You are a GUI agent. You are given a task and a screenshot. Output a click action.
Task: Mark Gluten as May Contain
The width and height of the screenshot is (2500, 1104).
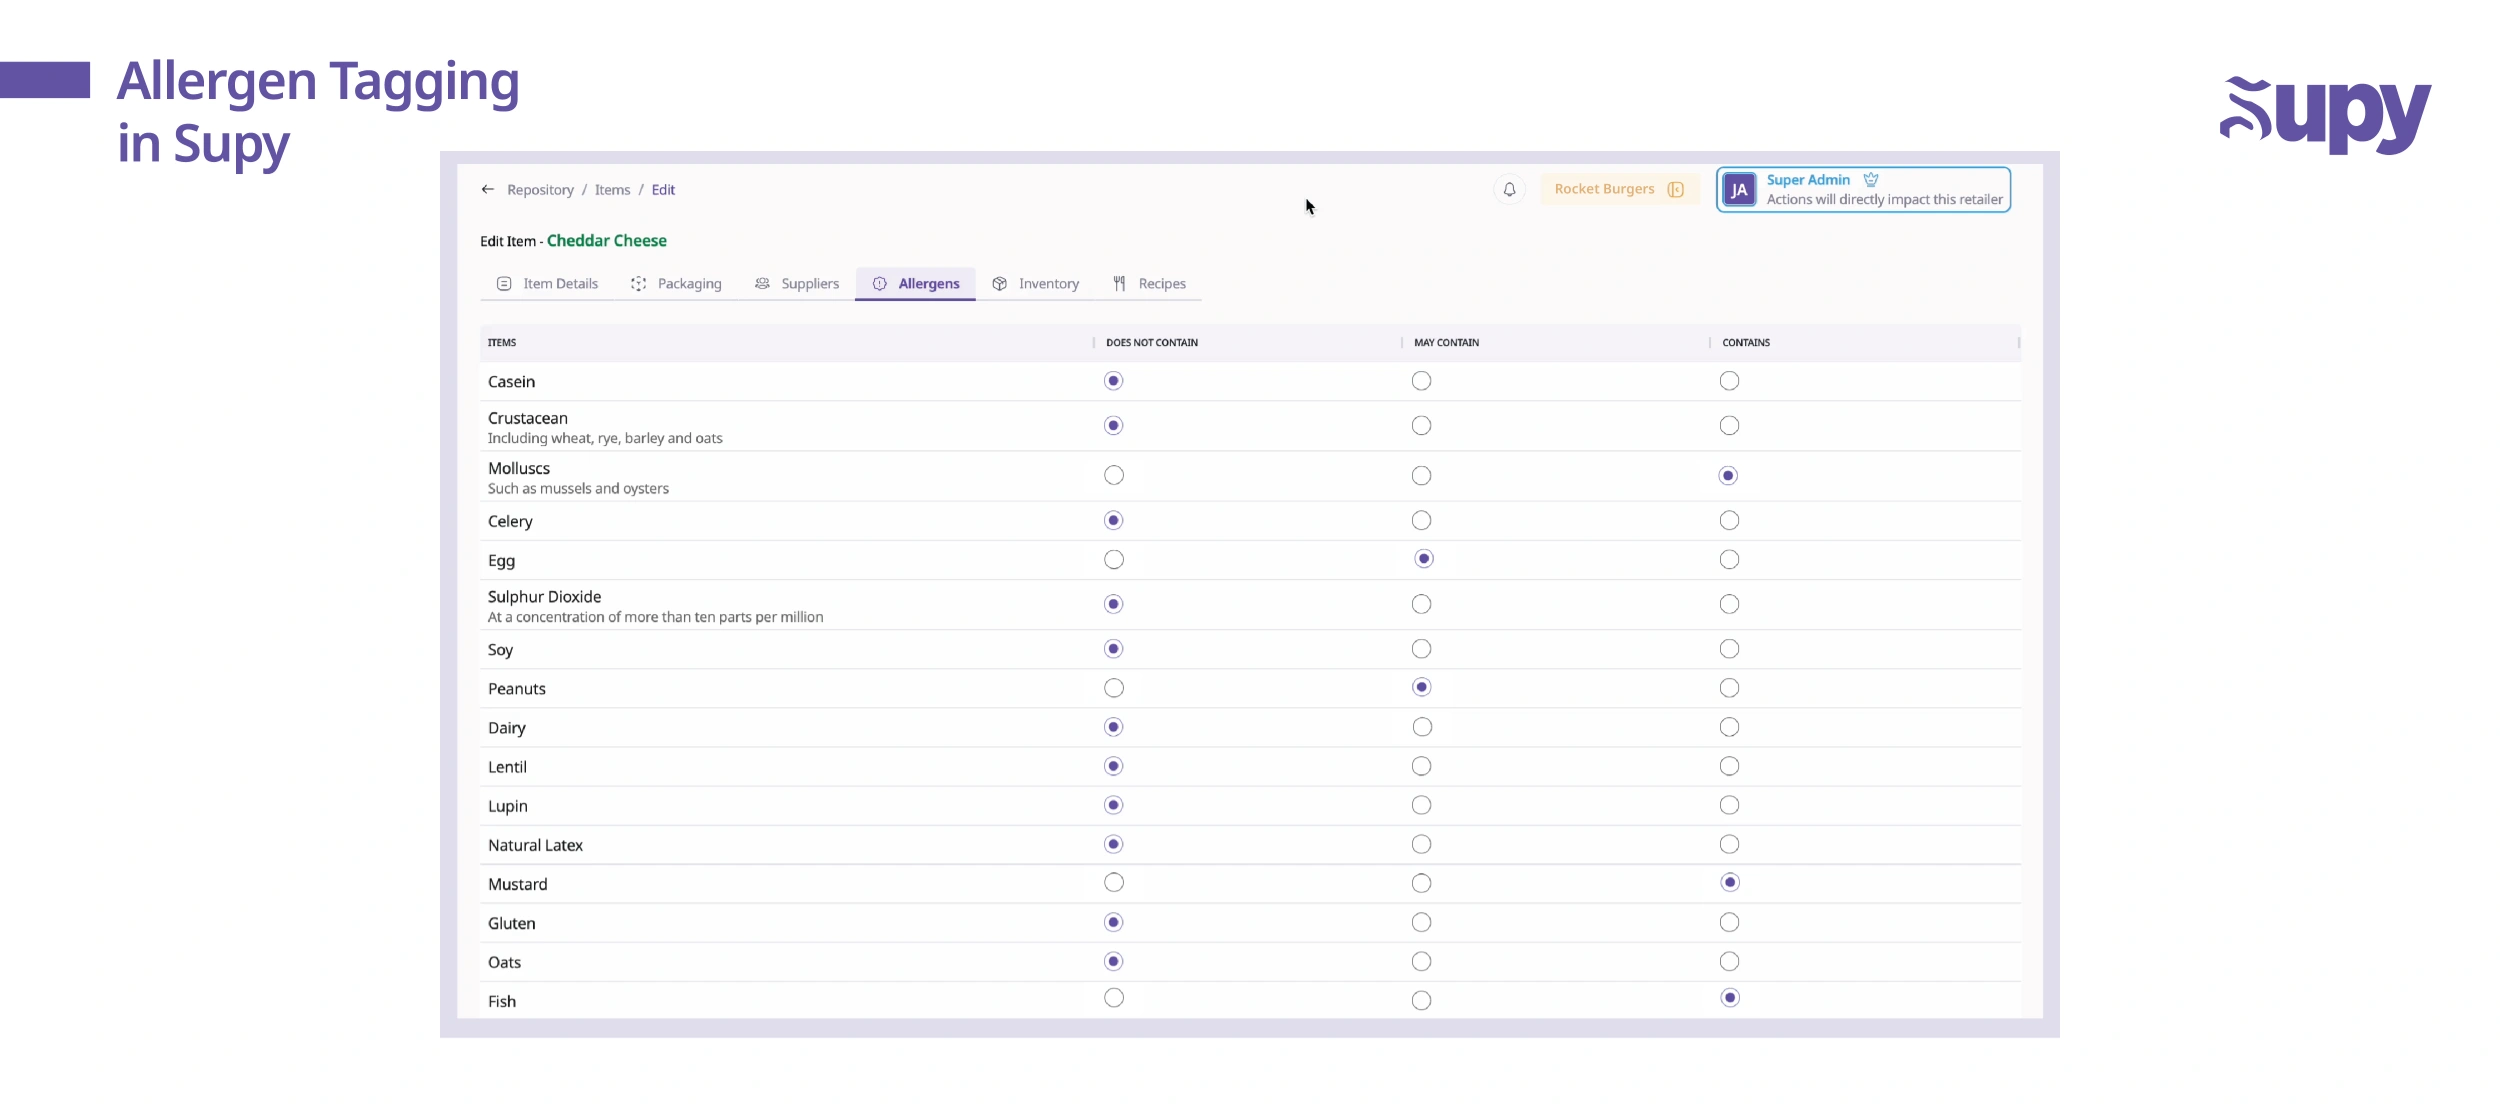click(1421, 923)
